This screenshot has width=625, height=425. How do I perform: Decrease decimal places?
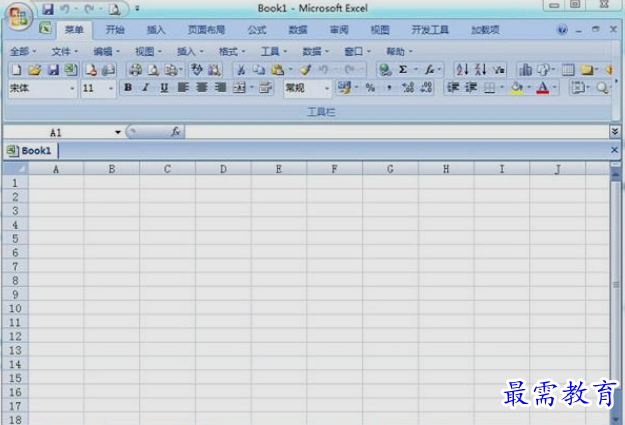(426, 88)
